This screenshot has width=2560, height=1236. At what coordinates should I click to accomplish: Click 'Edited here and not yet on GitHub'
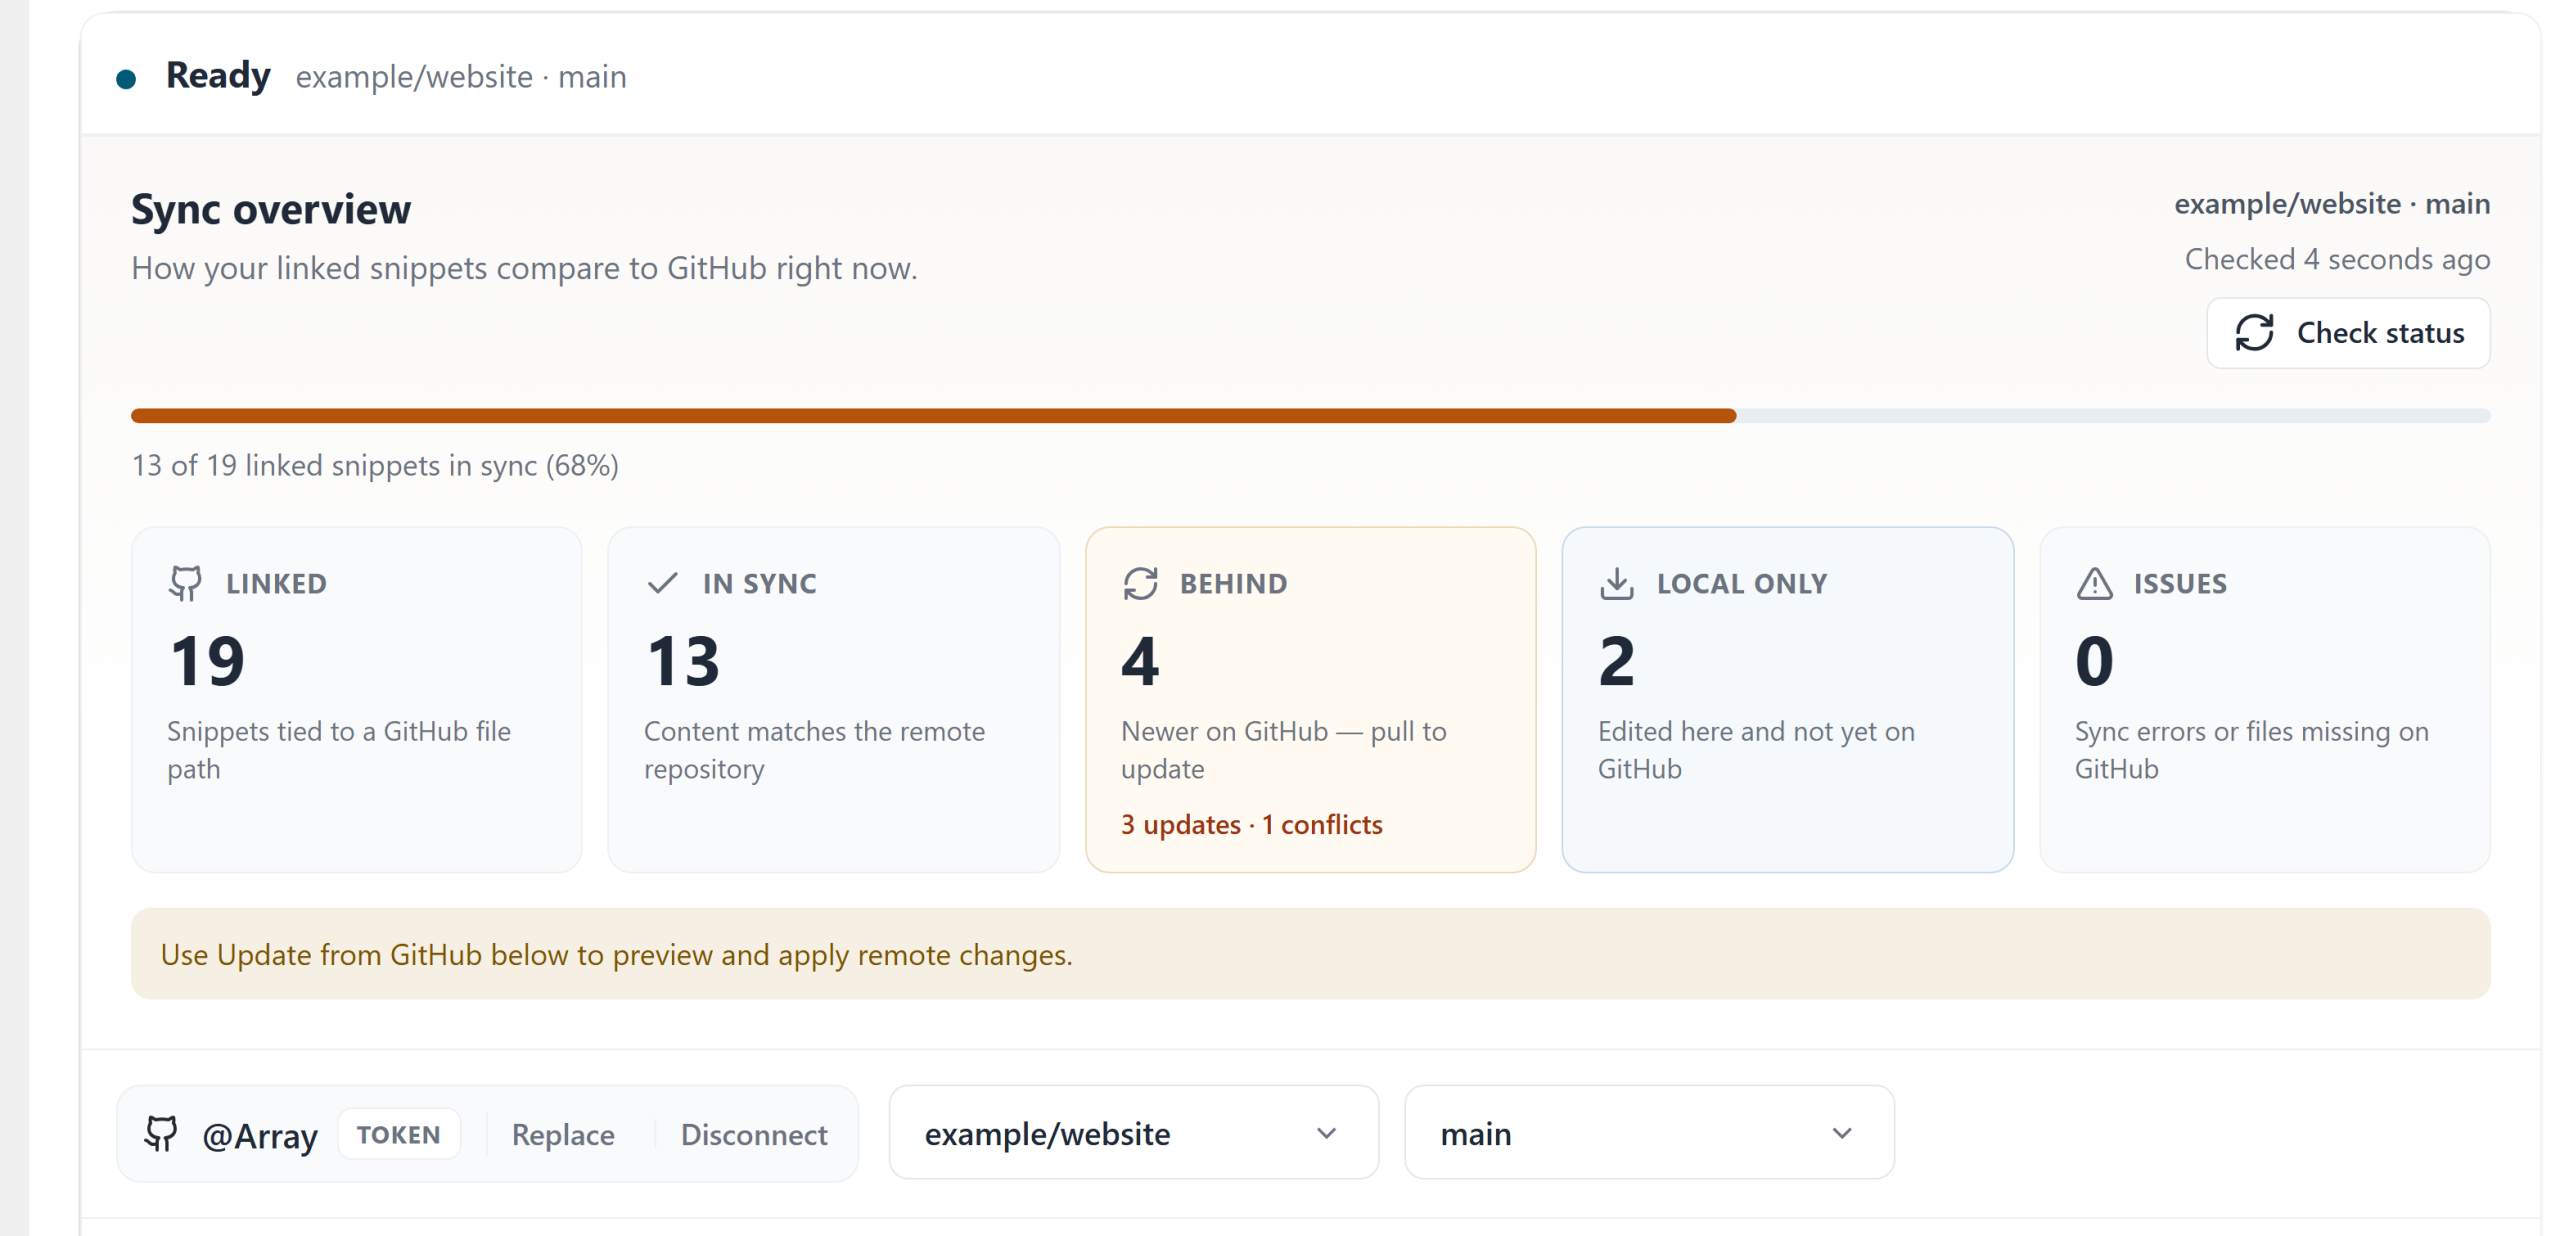[x=1756, y=750]
